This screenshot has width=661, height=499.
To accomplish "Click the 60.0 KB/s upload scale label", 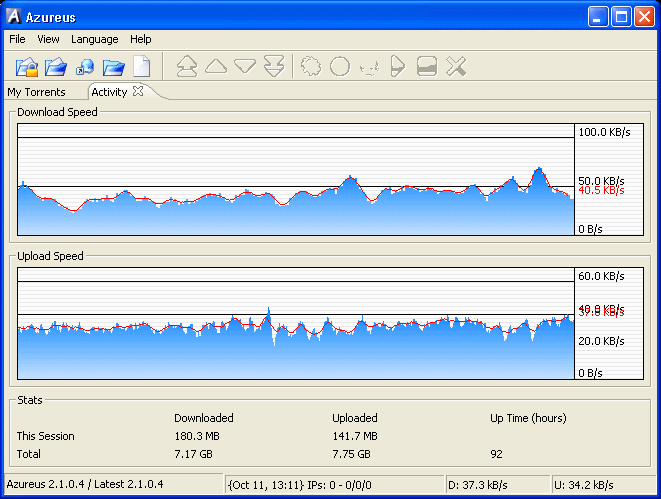I will tap(601, 276).
